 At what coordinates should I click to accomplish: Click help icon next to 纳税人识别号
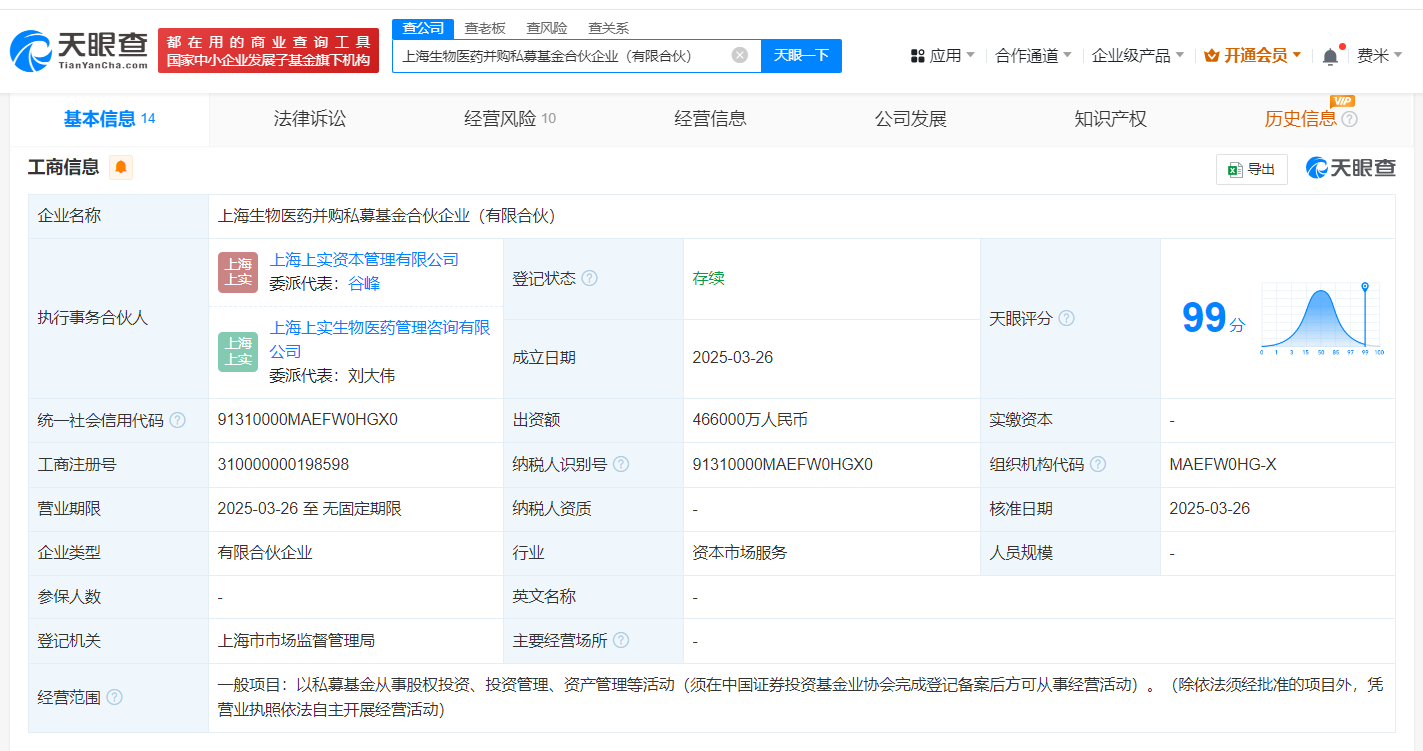(x=621, y=464)
